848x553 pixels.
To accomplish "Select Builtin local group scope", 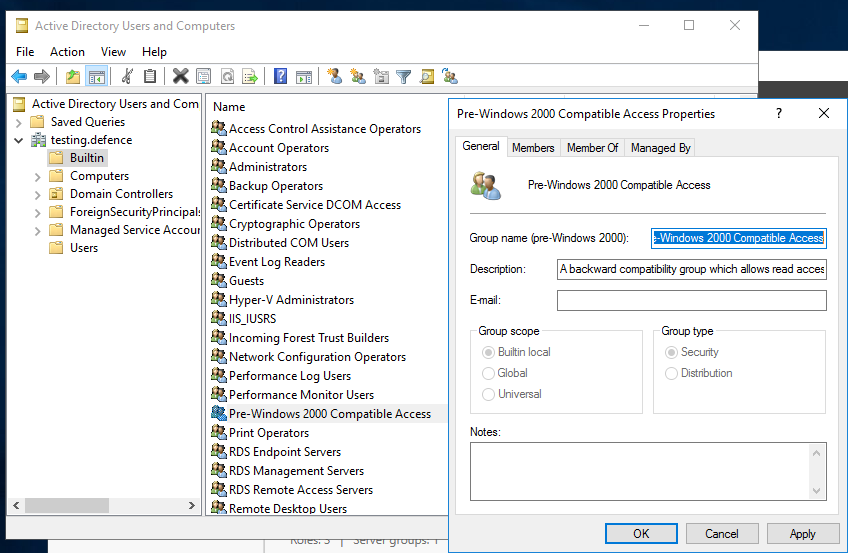I will click(x=488, y=352).
